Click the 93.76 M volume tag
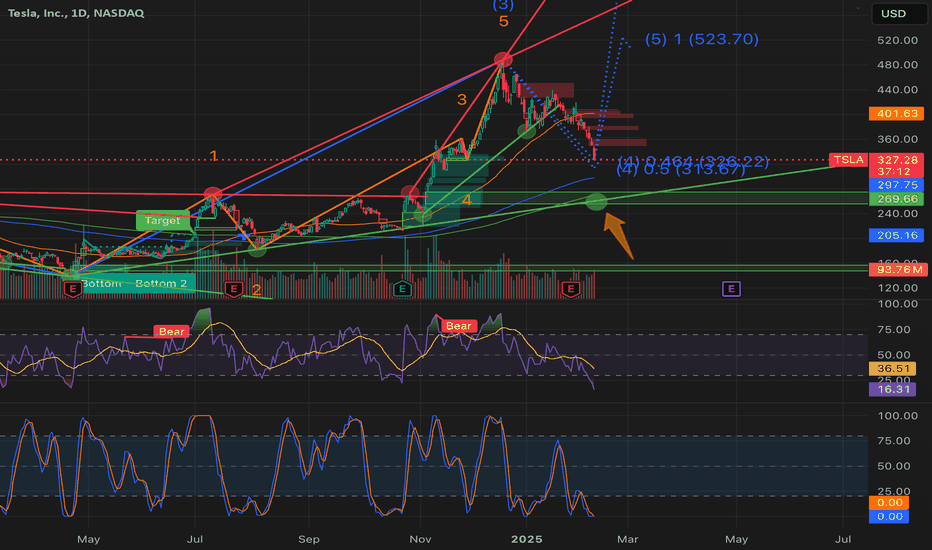 click(898, 270)
